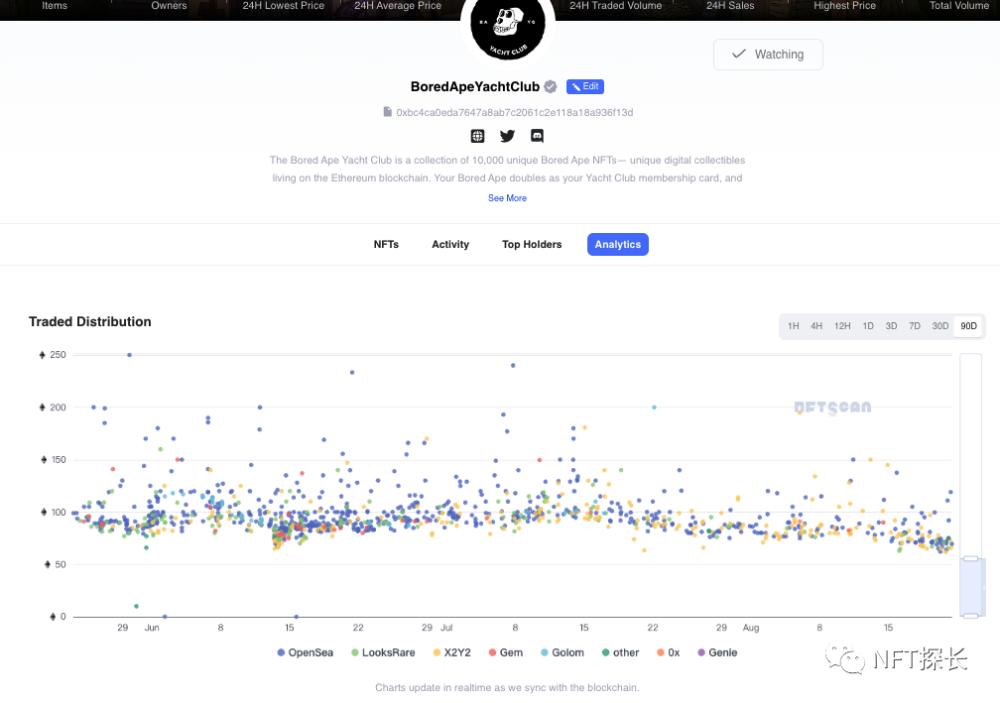
Task: Select the 30D time range
Action: pos(940,326)
